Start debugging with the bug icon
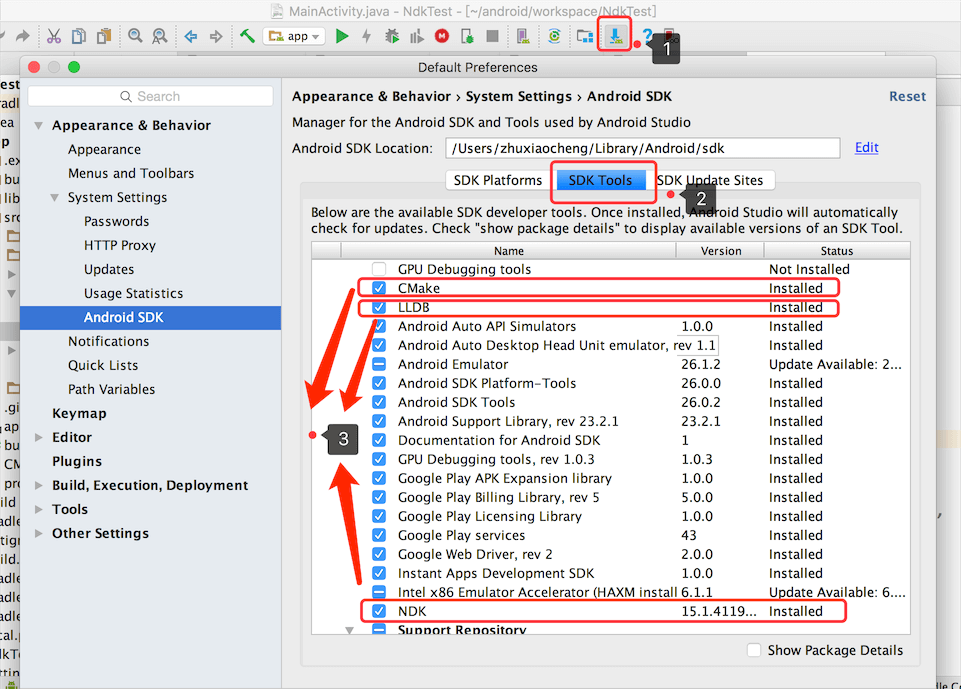The width and height of the screenshot is (961, 689). (x=392, y=37)
